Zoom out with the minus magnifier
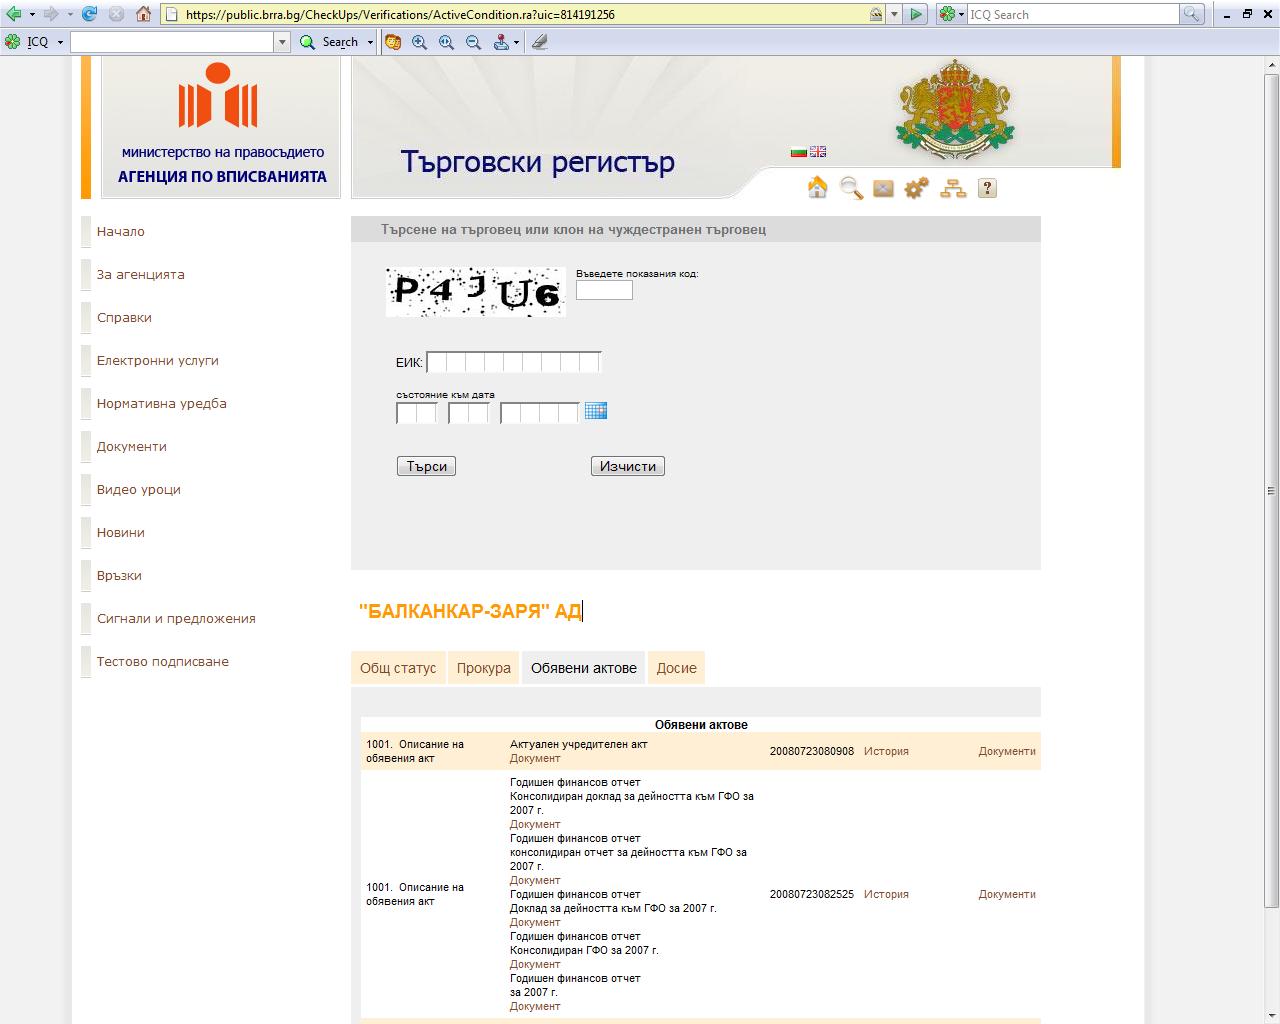1280x1024 pixels. point(474,42)
